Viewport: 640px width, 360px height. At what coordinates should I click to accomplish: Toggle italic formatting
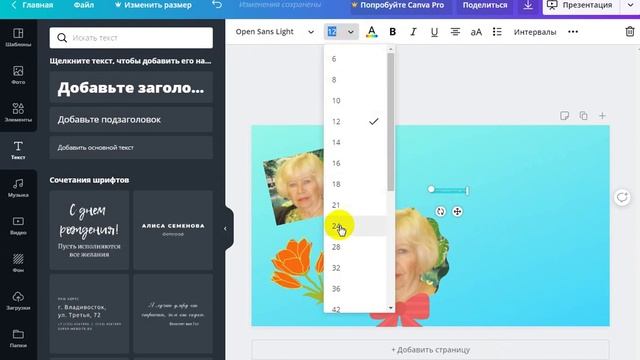tap(413, 32)
